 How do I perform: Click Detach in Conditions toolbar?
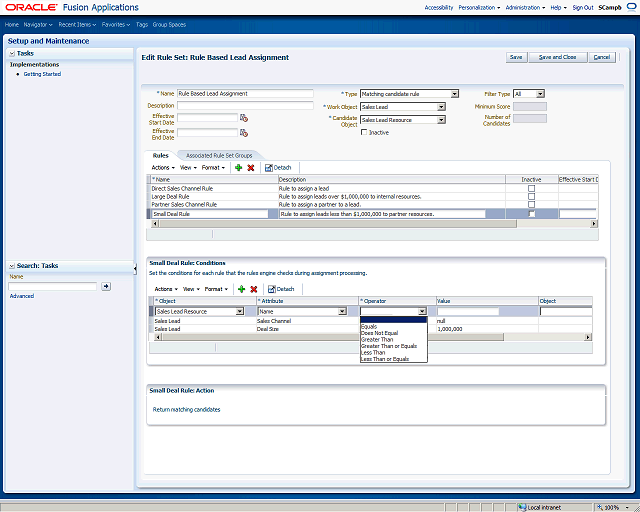tap(281, 289)
